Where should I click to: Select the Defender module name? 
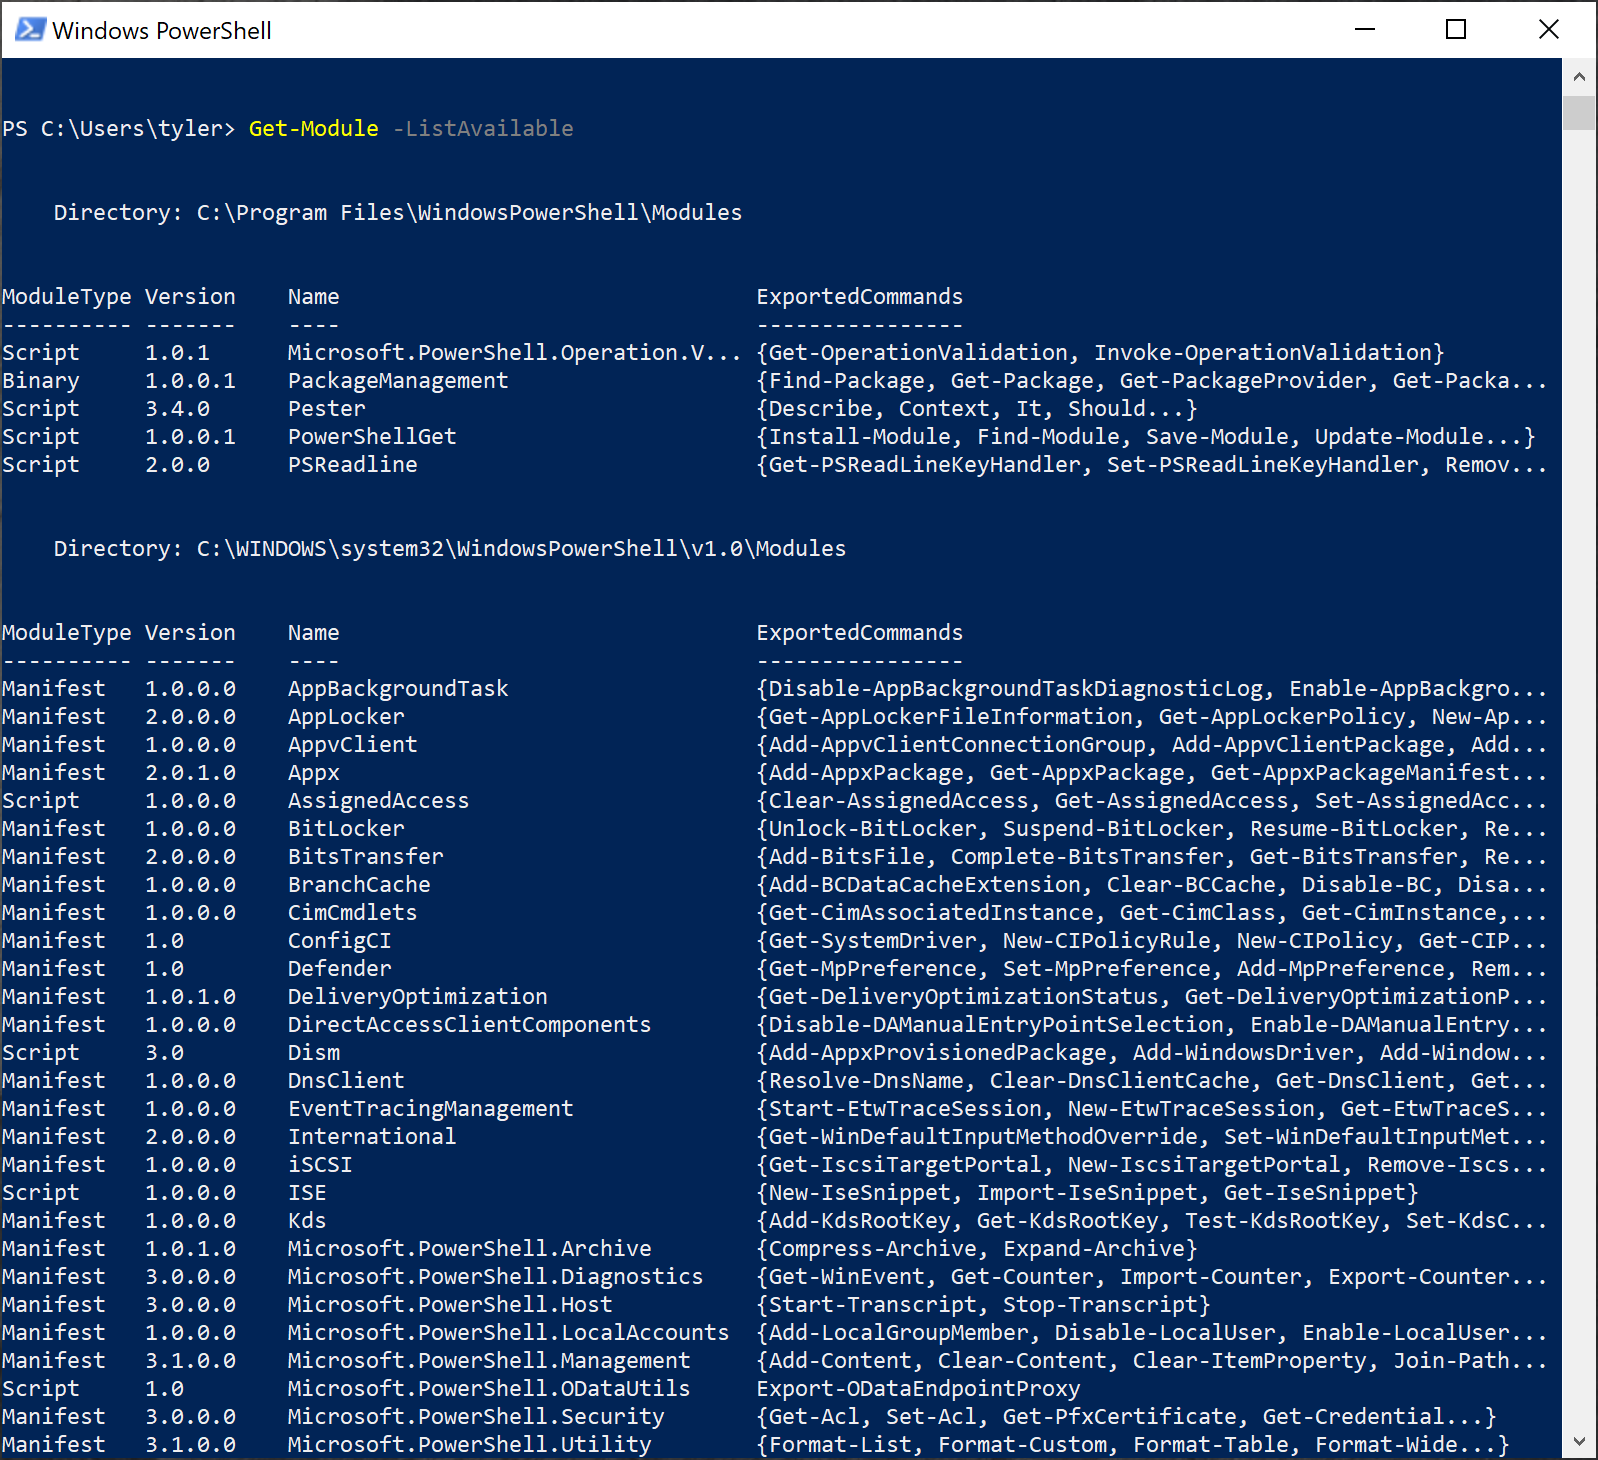point(340,968)
